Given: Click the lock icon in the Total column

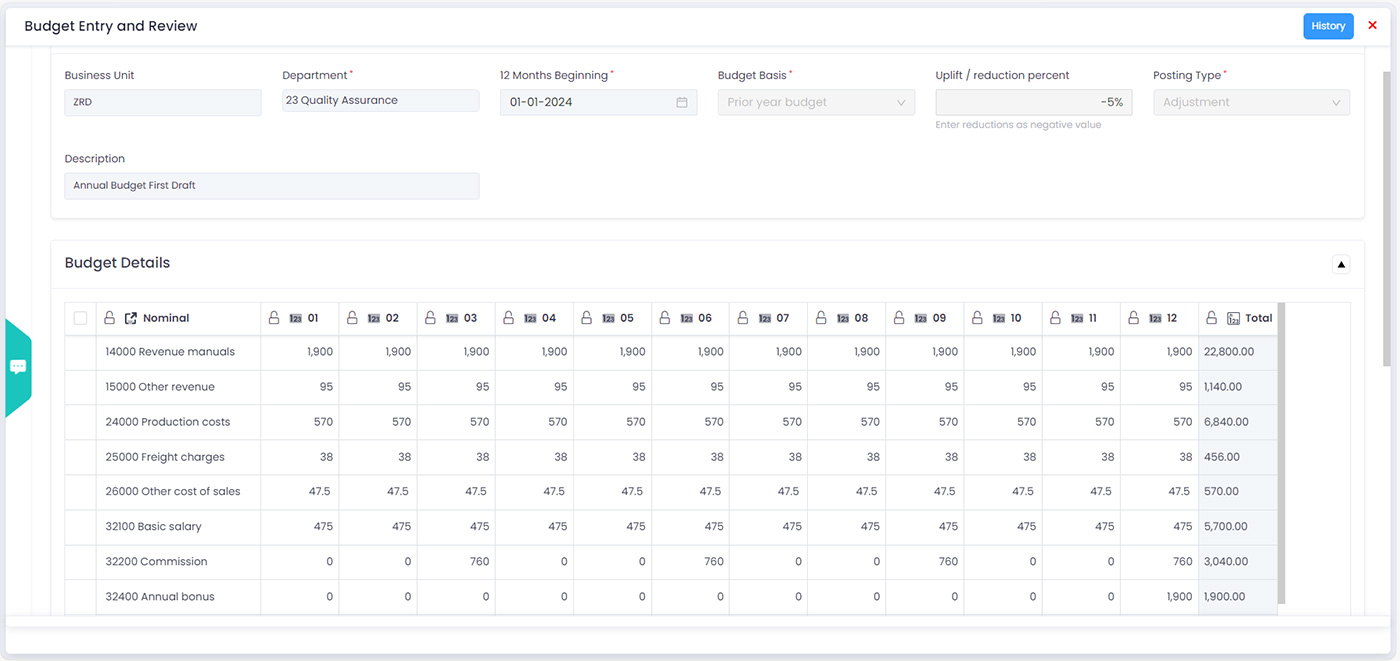Looking at the screenshot, I should coord(1212,318).
